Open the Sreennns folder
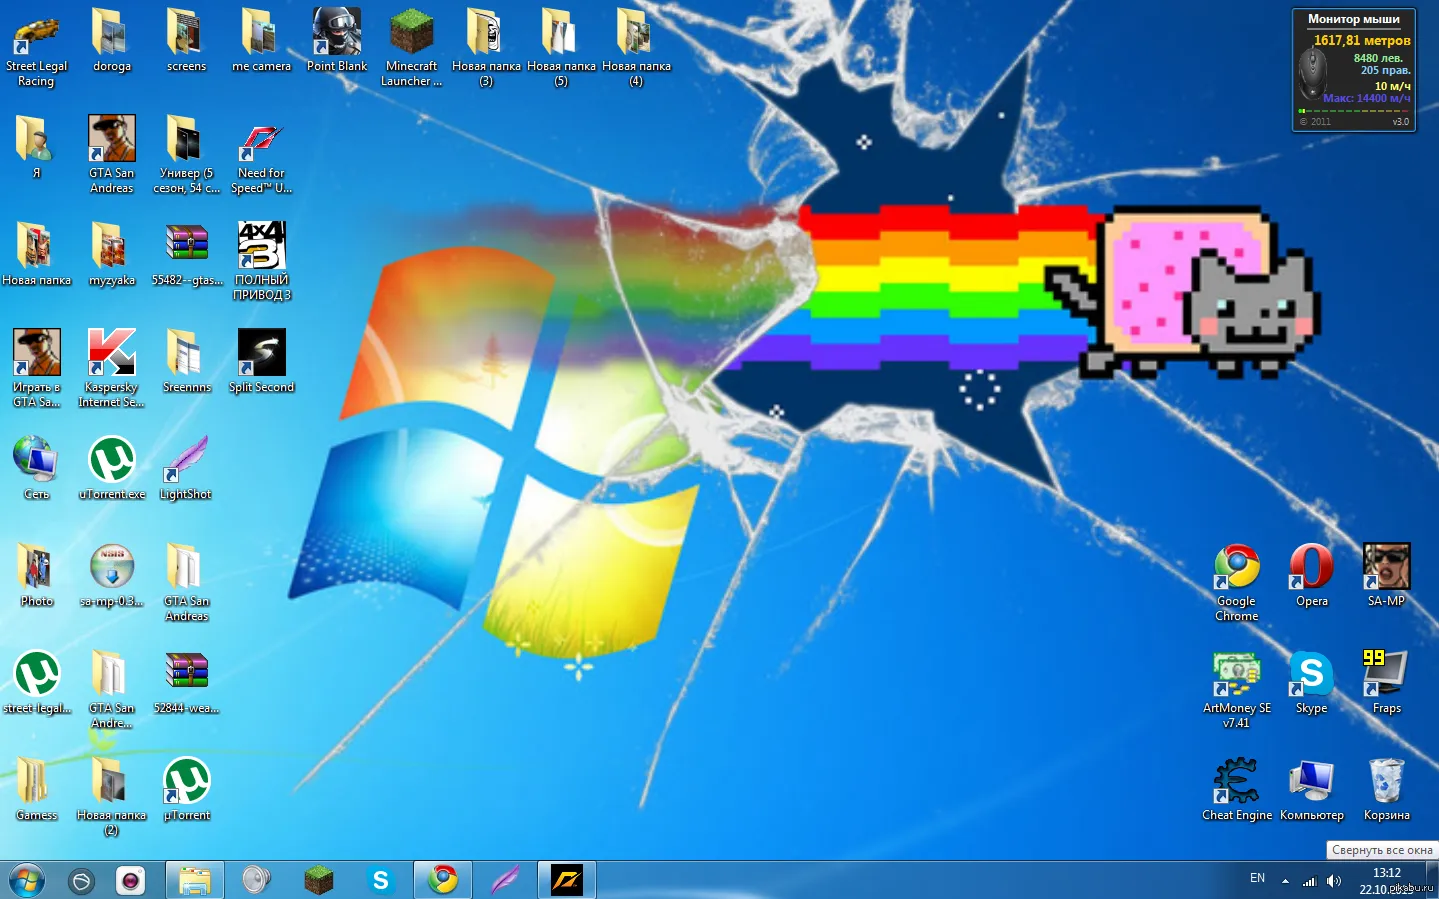Image resolution: width=1439 pixels, height=899 pixels. click(186, 361)
